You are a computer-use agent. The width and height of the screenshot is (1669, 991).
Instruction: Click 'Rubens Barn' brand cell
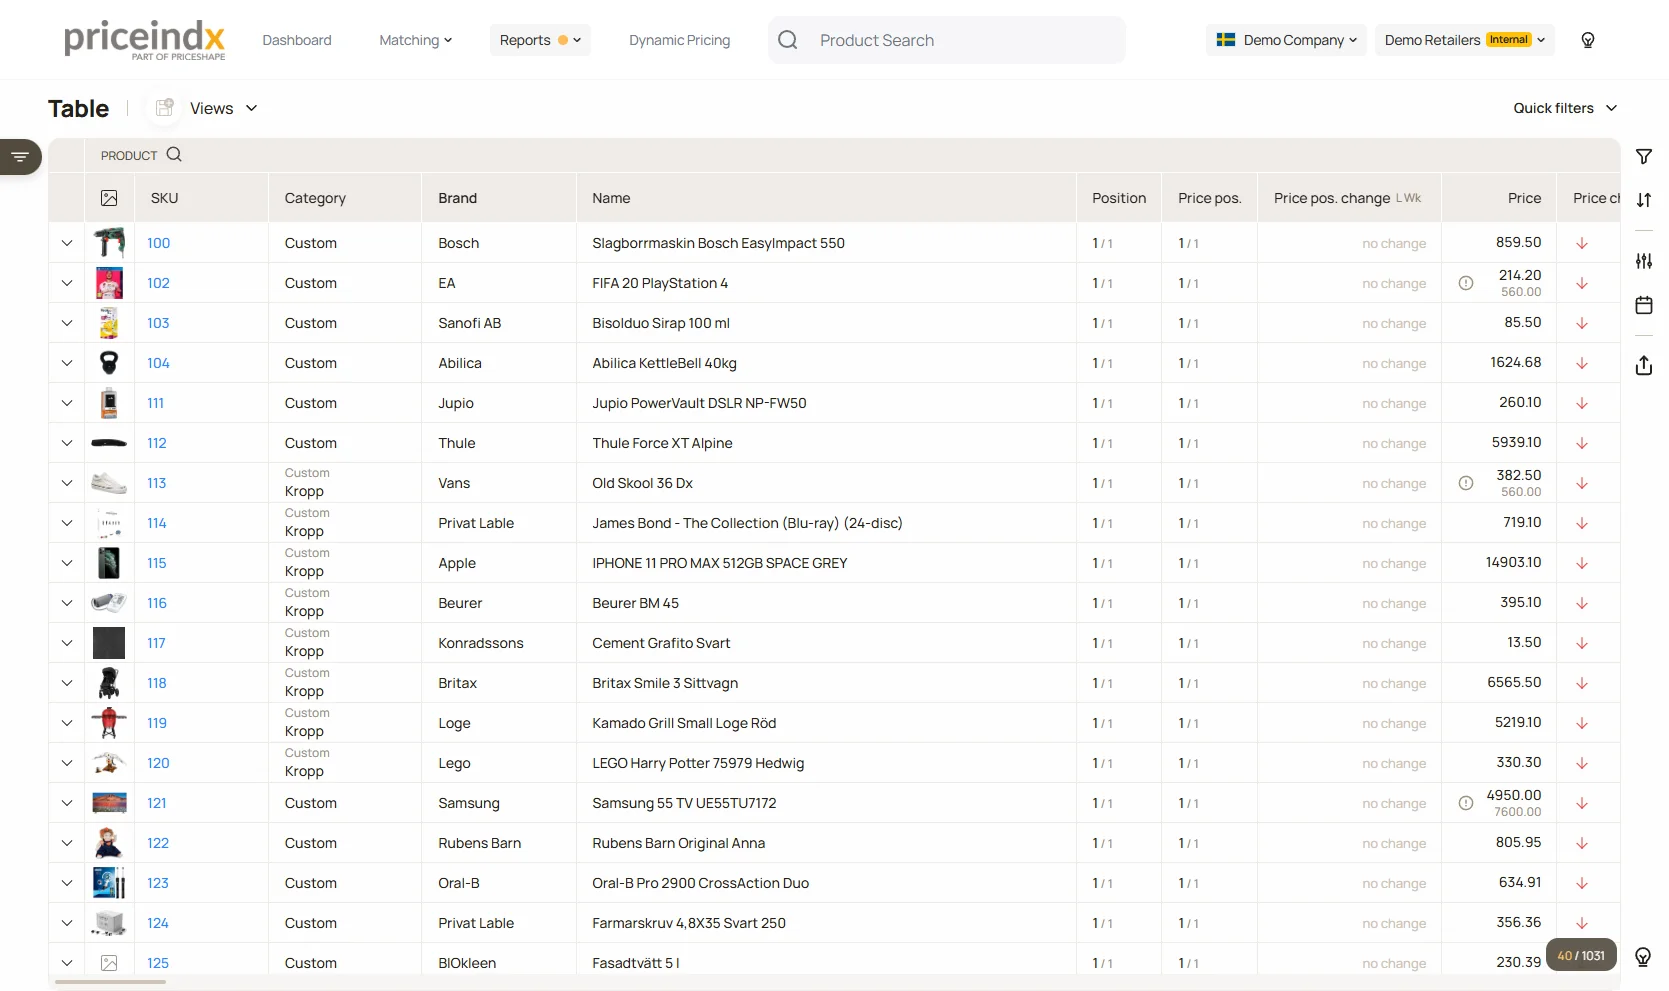[480, 843]
